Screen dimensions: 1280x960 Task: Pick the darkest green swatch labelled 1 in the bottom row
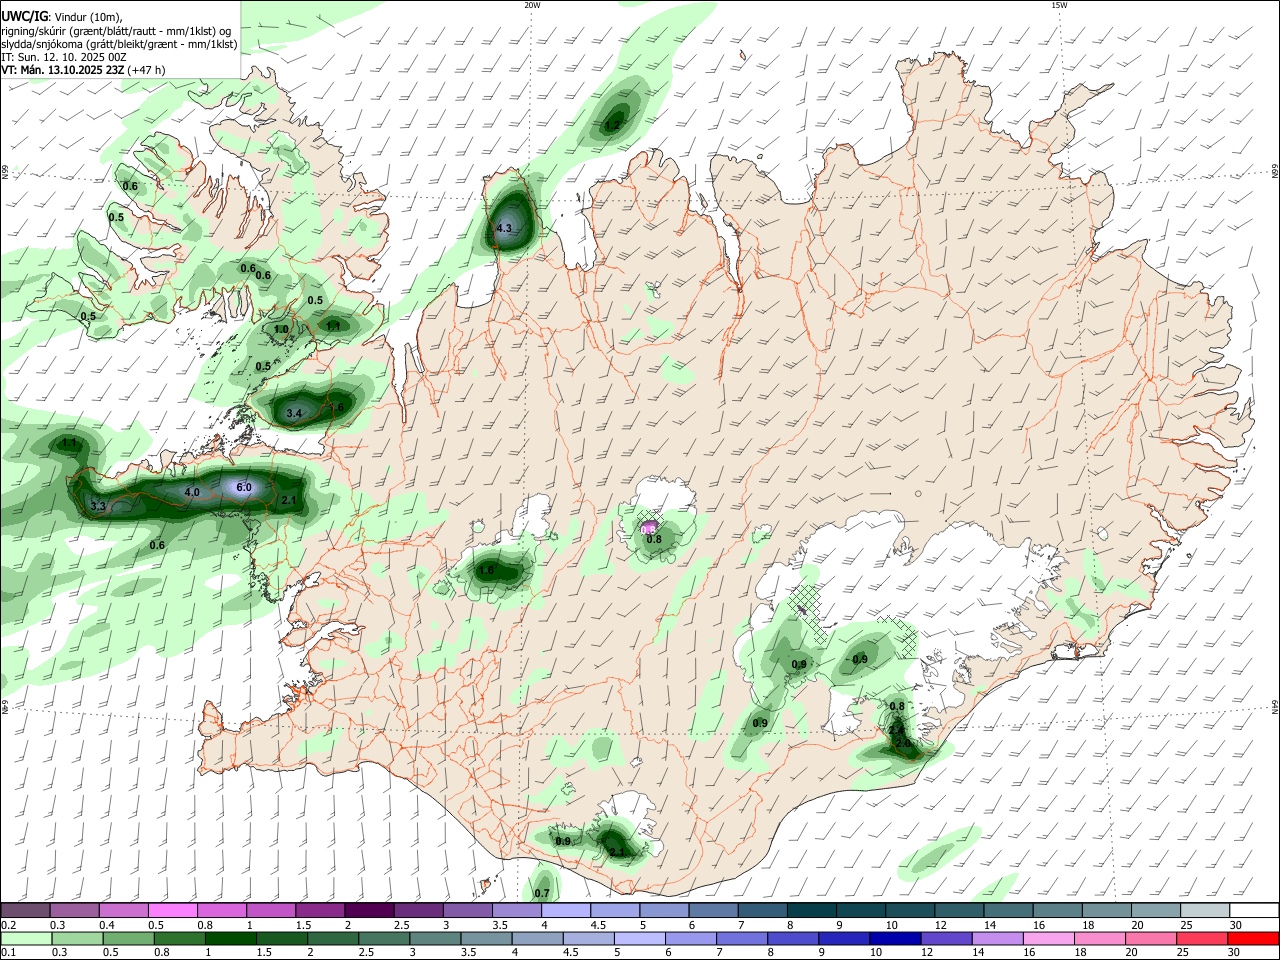coord(229,938)
